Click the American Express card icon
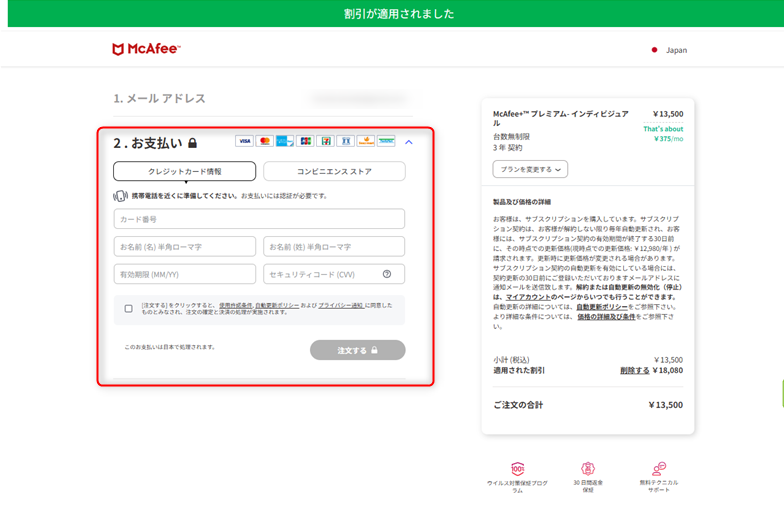 tap(285, 141)
